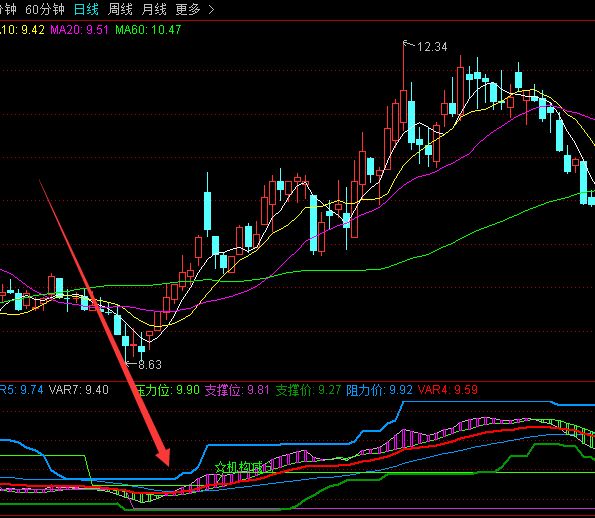Select the 日线 daily chart tab

[86, 9]
